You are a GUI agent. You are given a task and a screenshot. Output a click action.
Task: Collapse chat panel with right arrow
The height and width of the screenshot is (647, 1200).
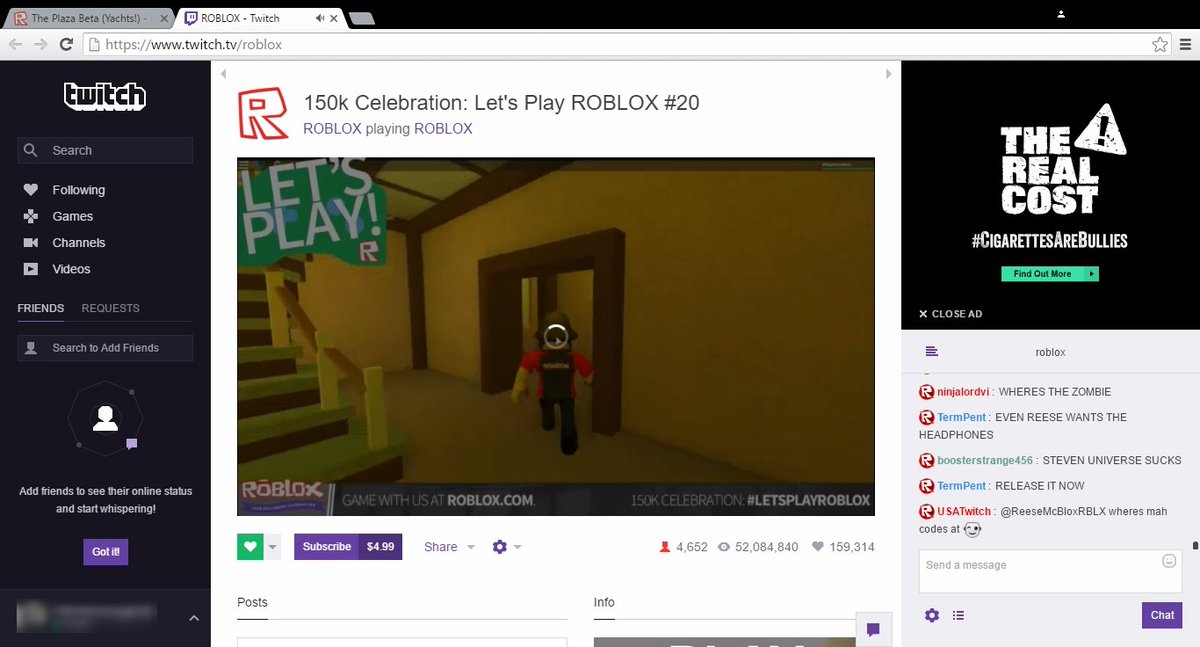(888, 74)
